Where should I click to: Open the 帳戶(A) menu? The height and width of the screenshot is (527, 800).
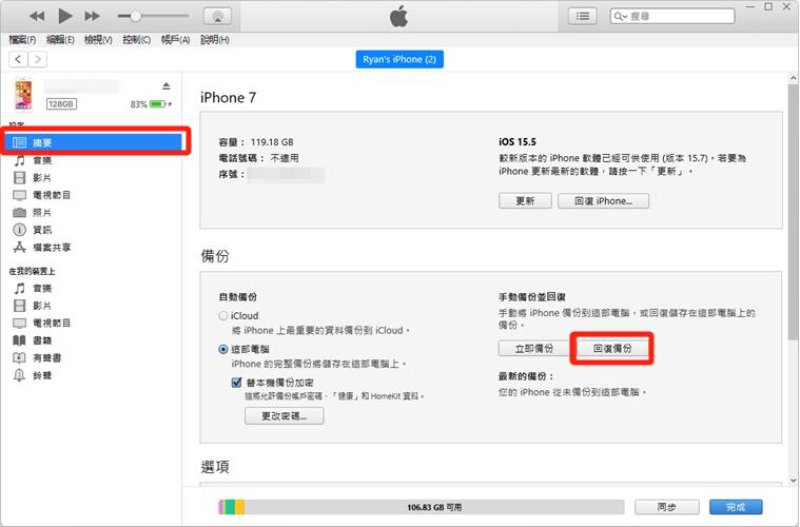(x=175, y=40)
